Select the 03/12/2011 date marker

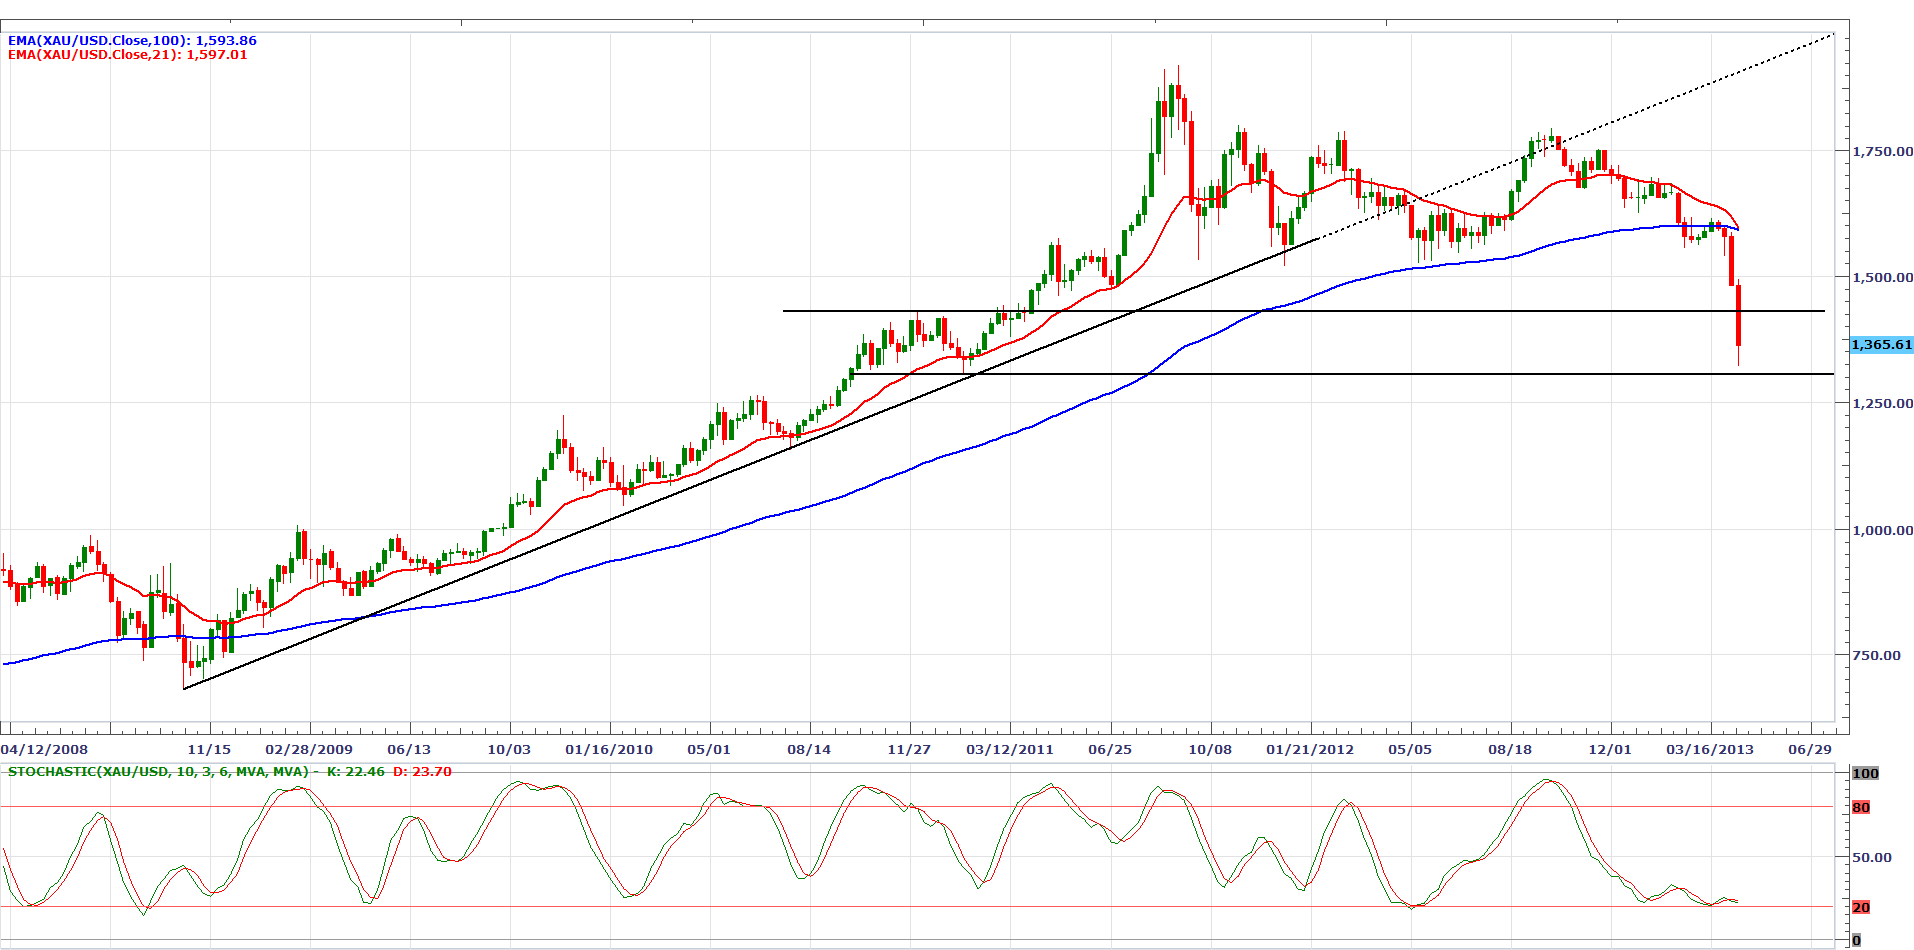tap(1010, 749)
